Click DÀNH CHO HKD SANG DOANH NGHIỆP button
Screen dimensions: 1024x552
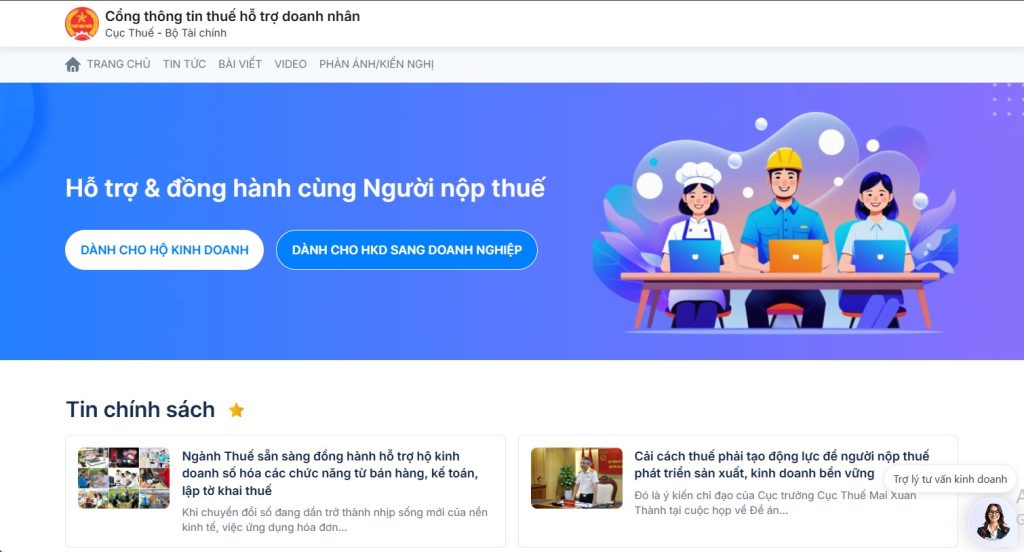click(x=407, y=250)
